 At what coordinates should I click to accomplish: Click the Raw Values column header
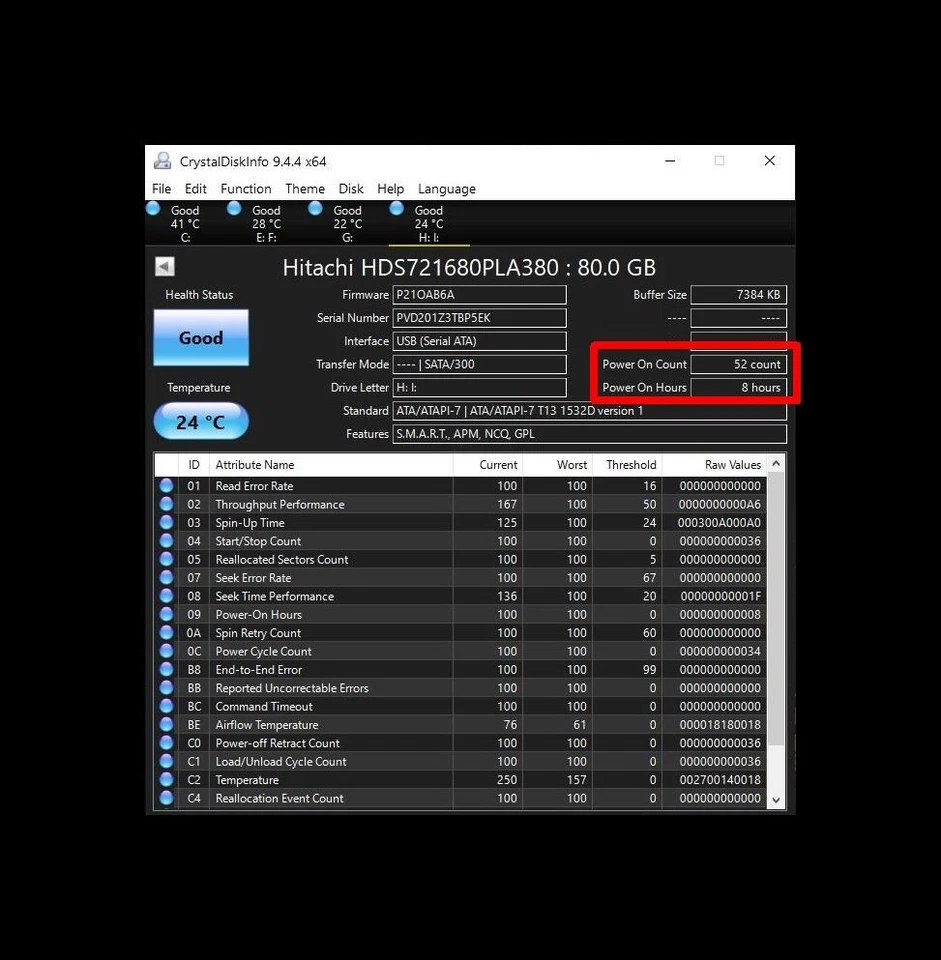tap(714, 465)
